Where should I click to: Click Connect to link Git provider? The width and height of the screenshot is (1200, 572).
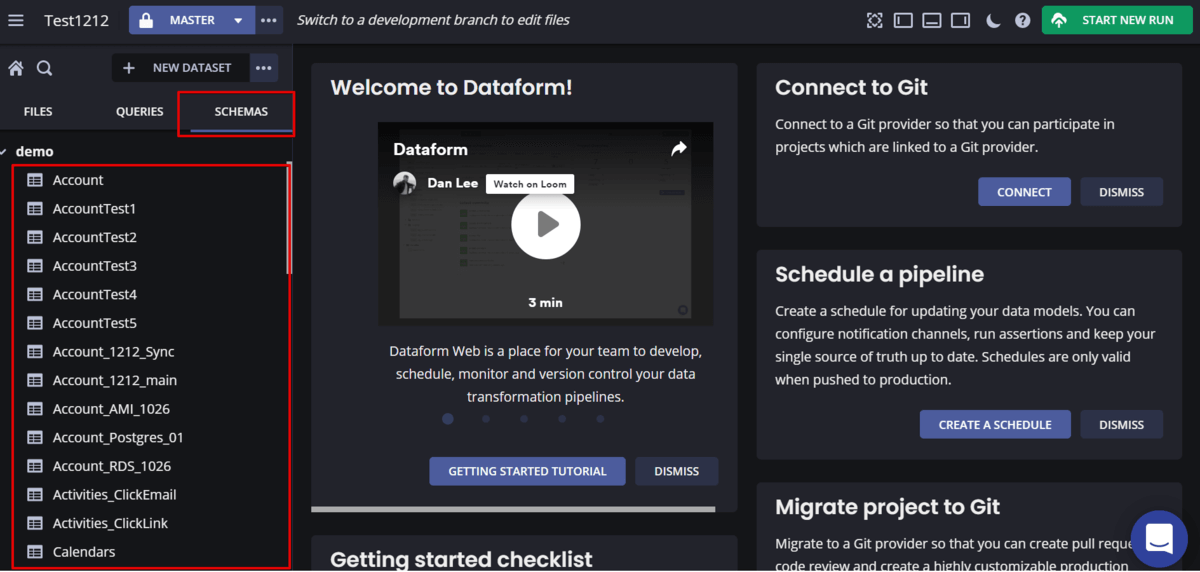click(x=1024, y=192)
